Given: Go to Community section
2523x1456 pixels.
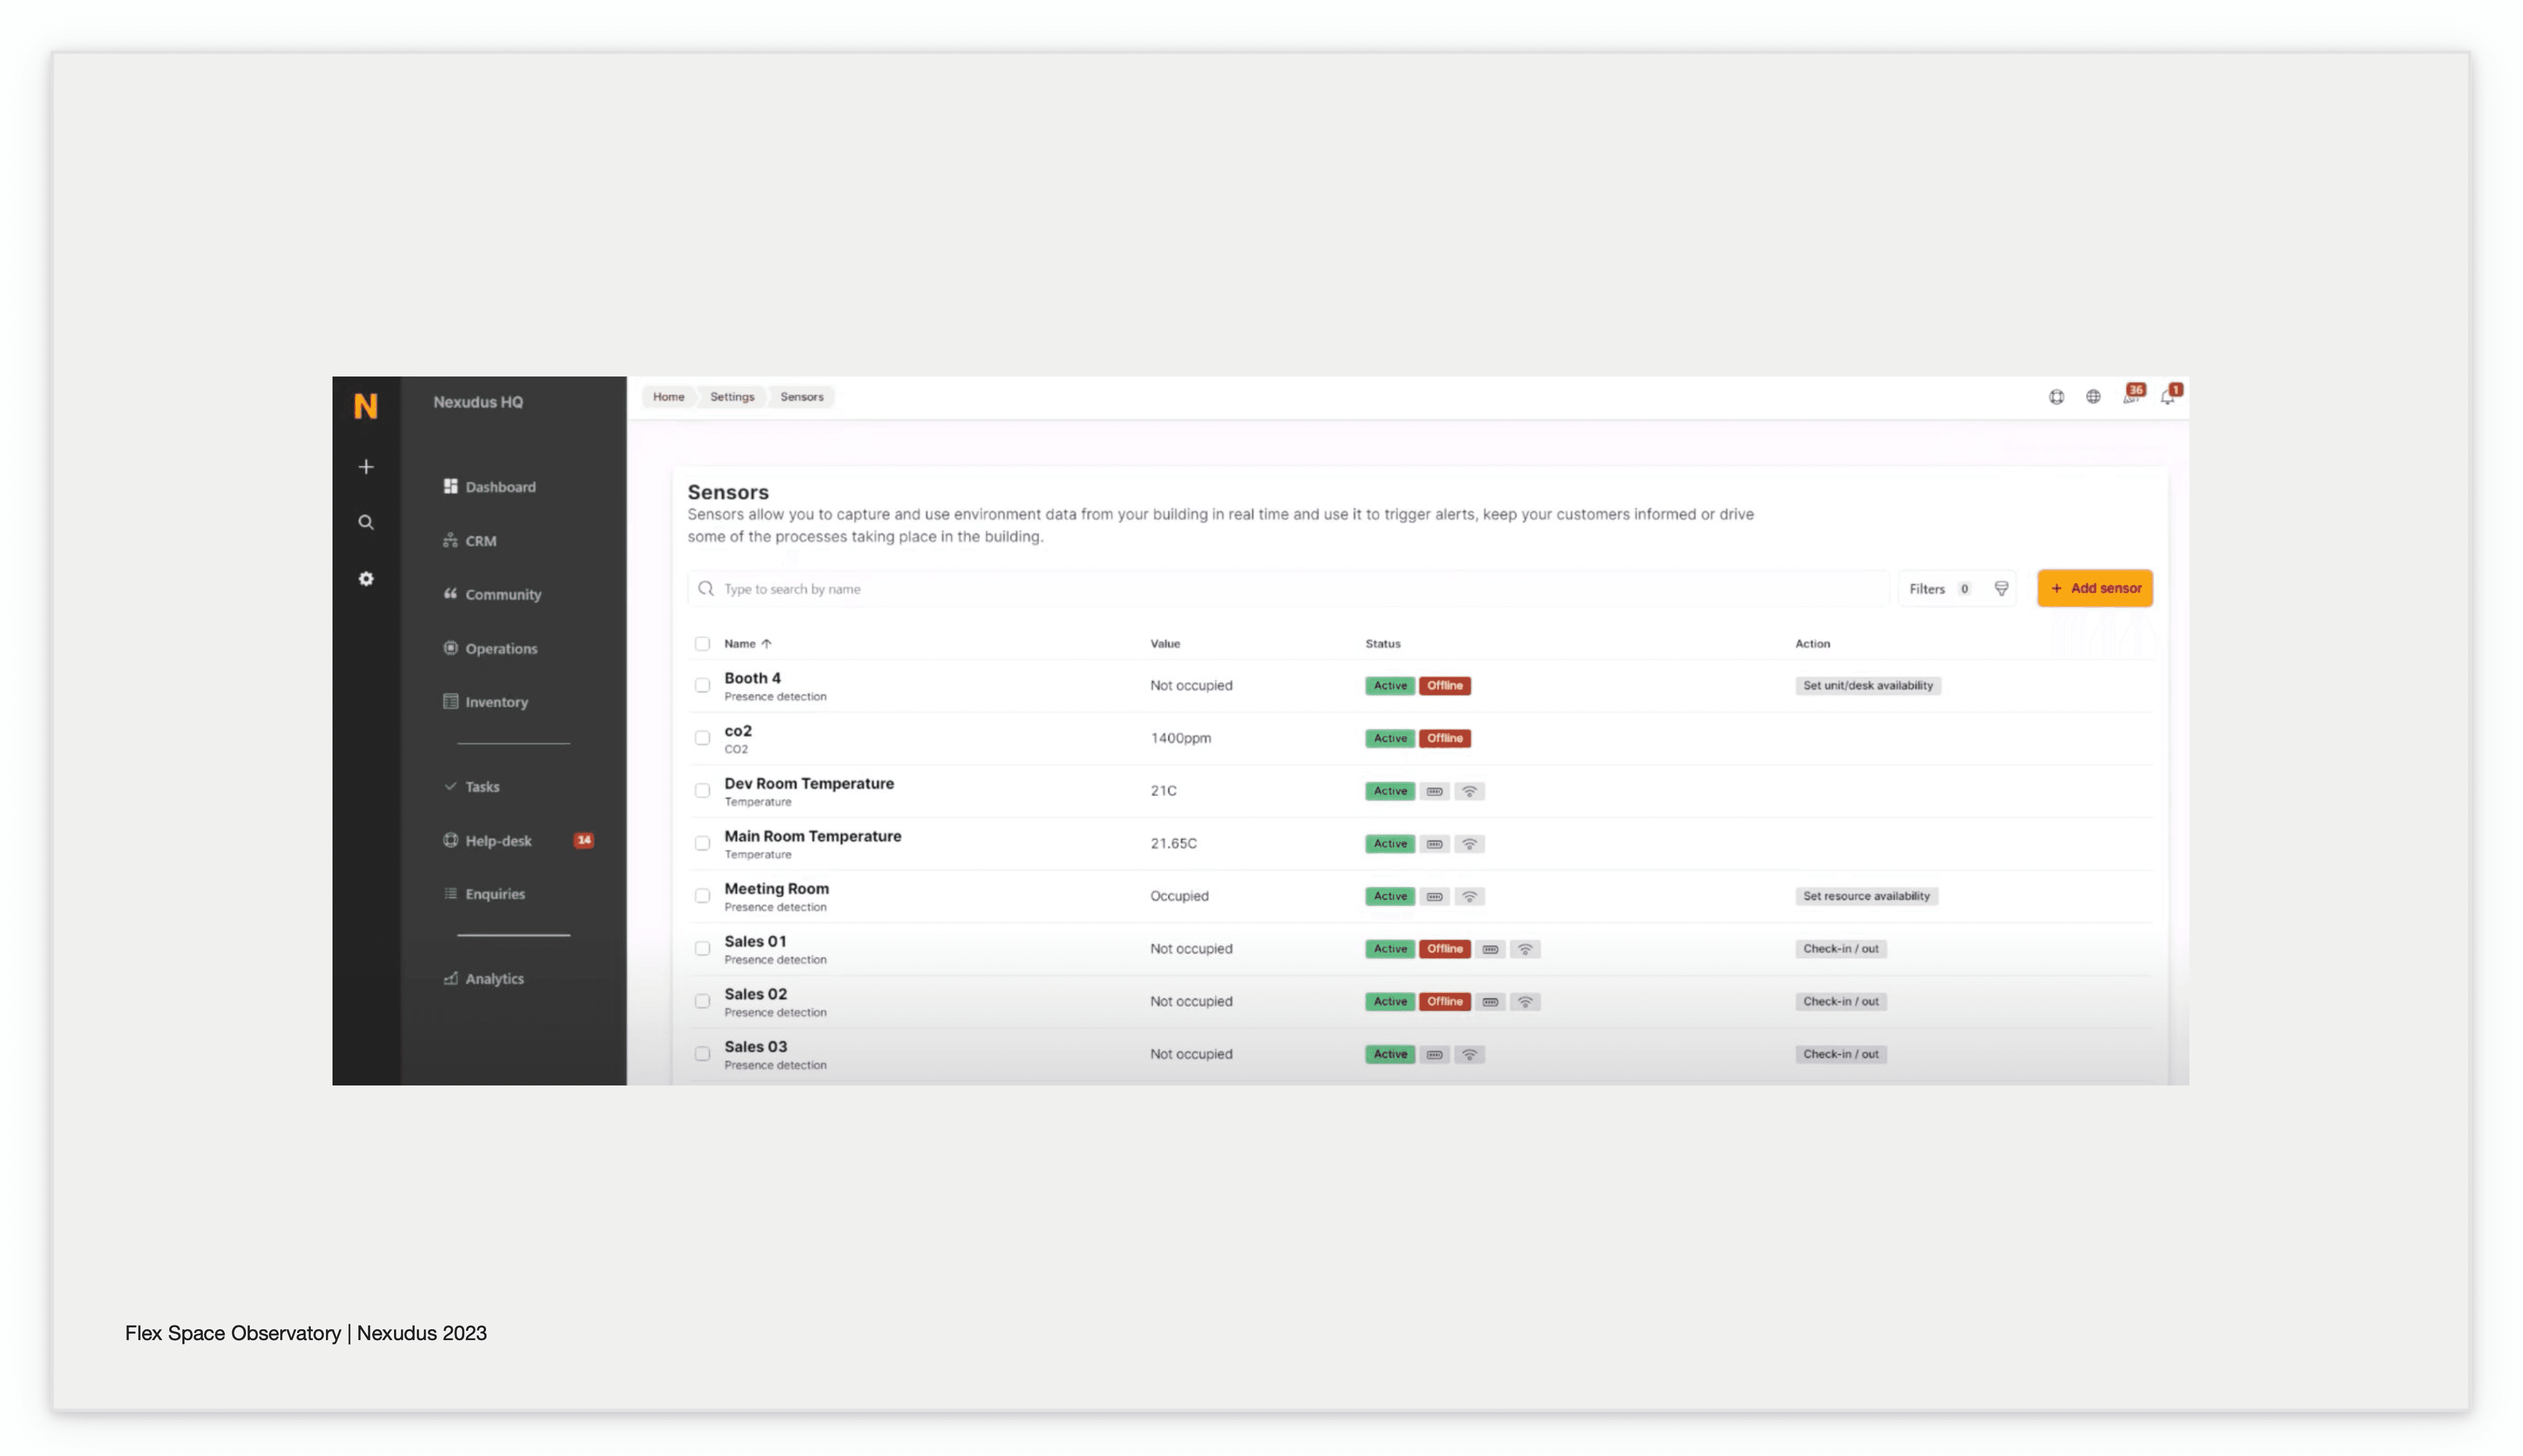Looking at the screenshot, I should click(x=492, y=594).
